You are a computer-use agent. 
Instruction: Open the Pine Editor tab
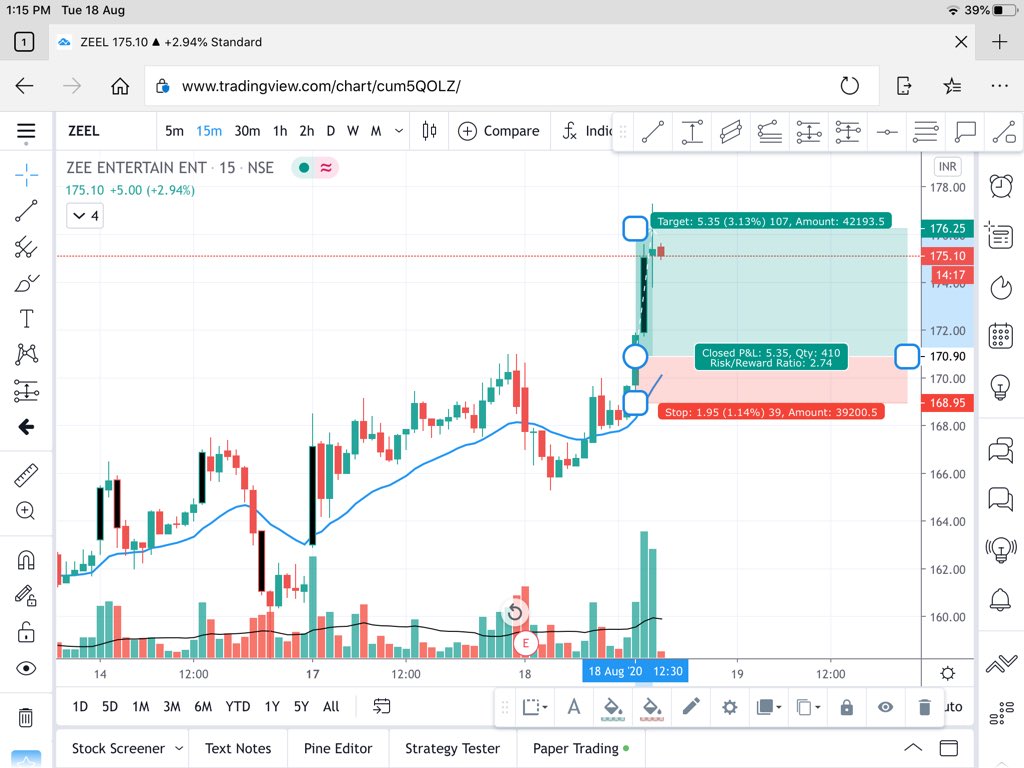338,748
